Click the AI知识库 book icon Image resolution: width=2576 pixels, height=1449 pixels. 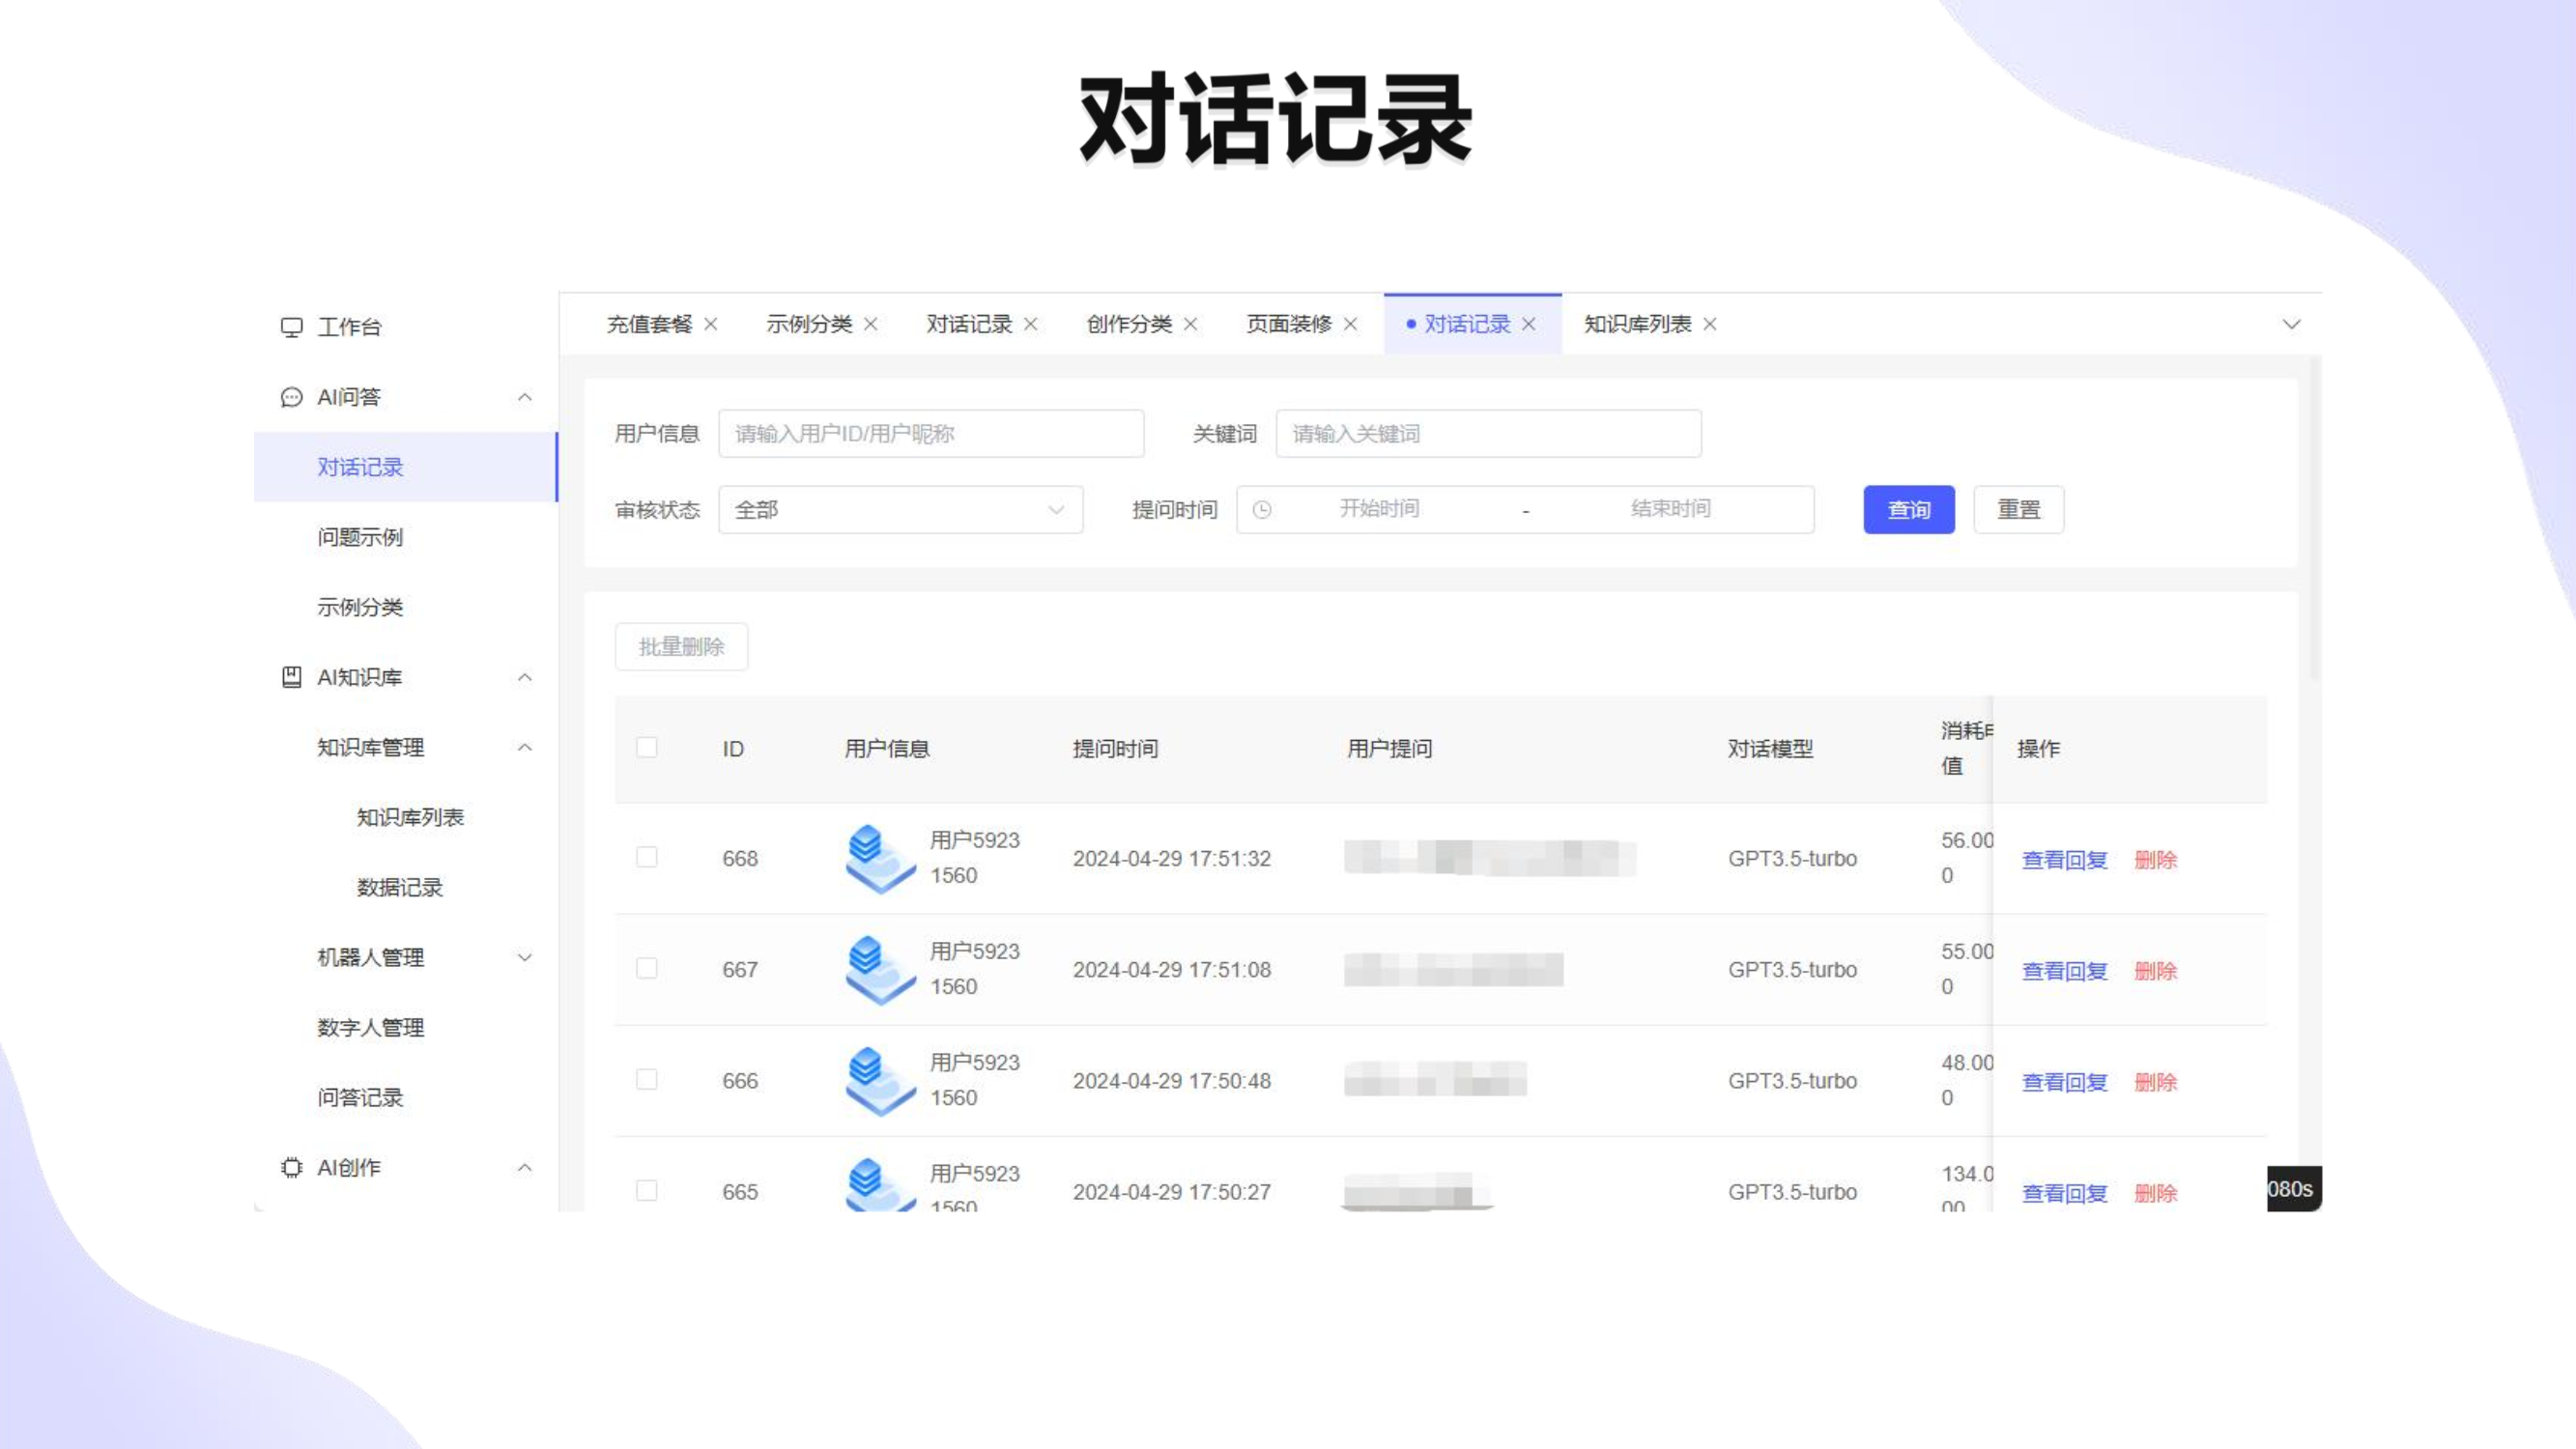[x=291, y=677]
